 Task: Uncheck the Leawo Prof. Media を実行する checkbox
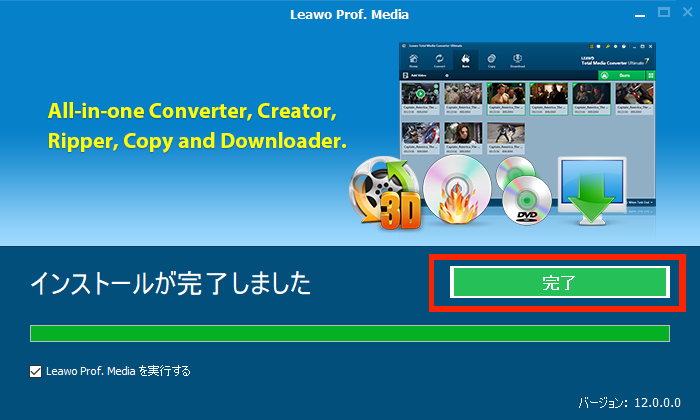coord(36,371)
